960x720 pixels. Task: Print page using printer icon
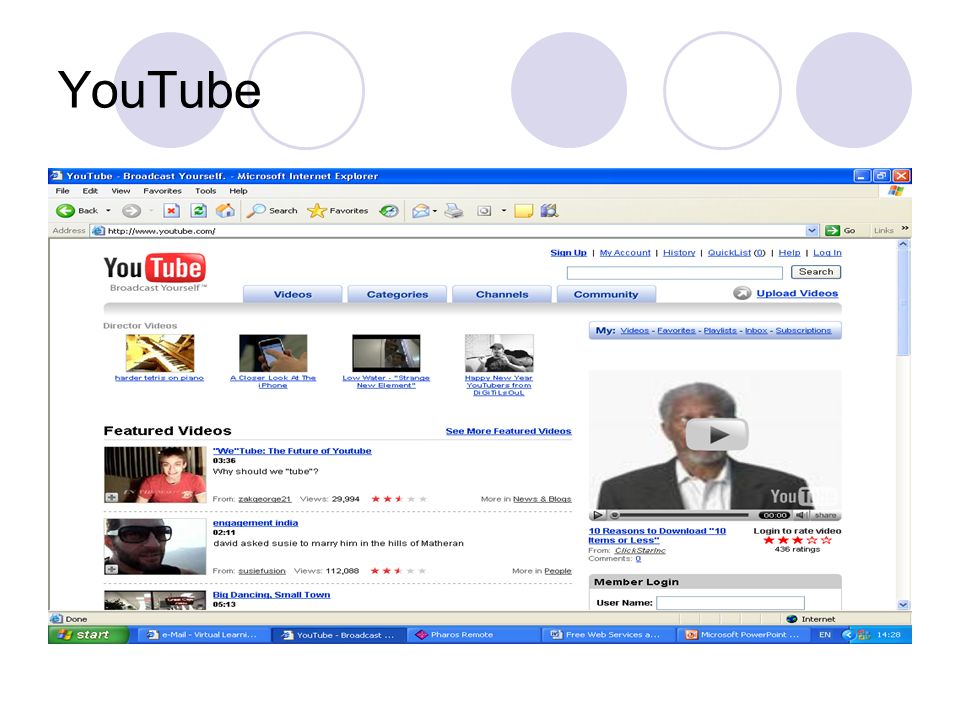coord(454,211)
